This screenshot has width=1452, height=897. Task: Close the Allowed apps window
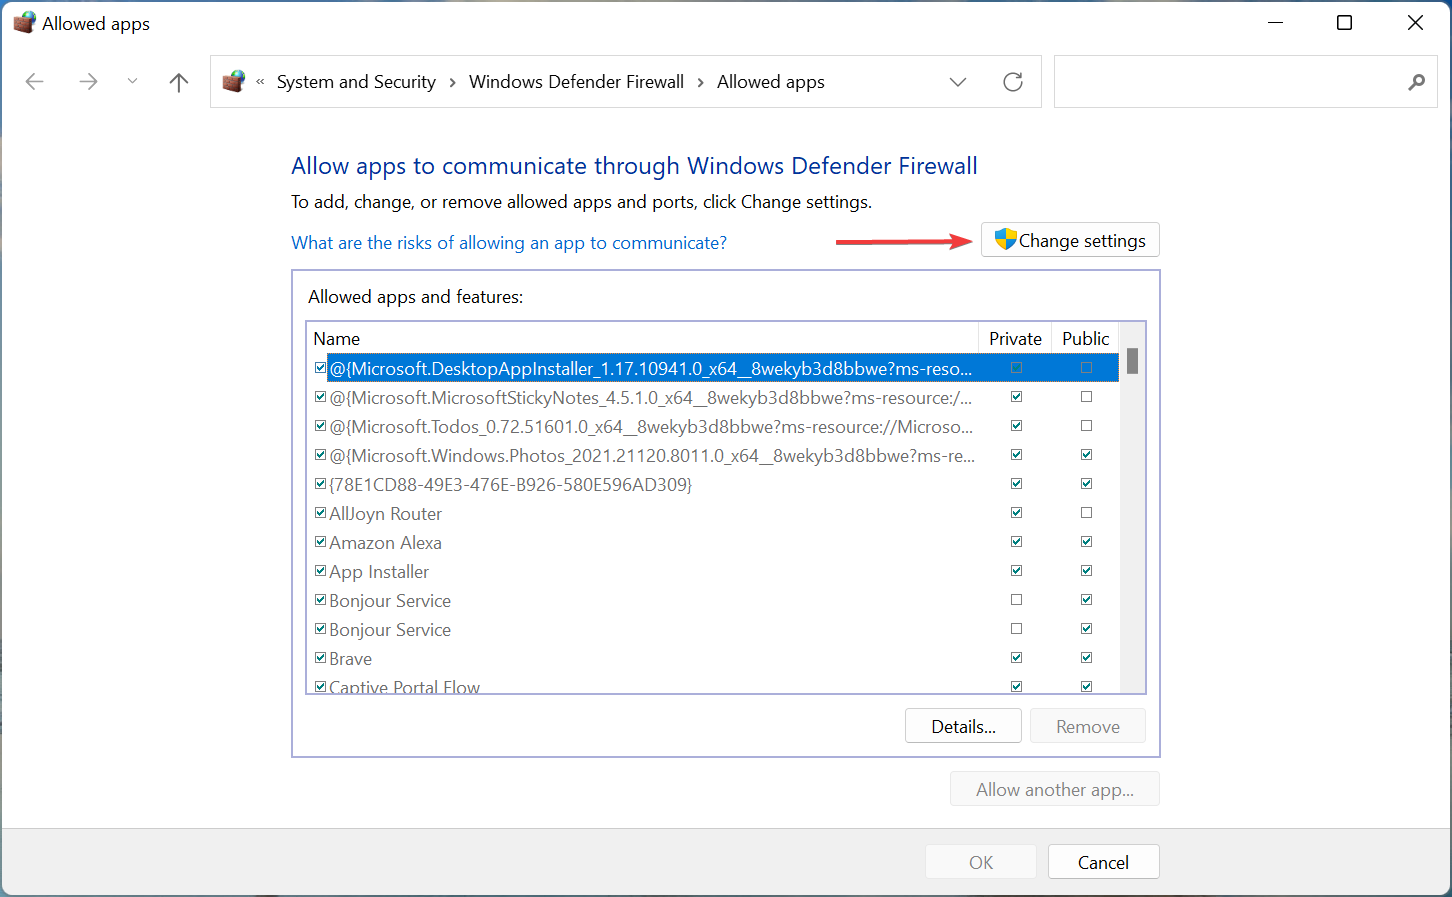click(1415, 23)
